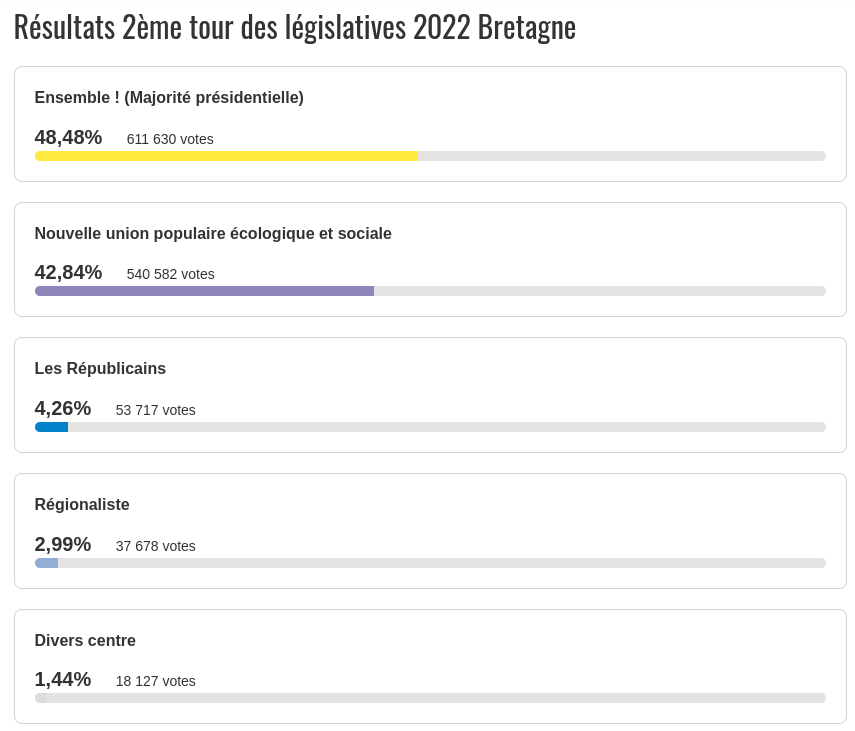Click the light blue Régionaliste progress bar

click(46, 563)
